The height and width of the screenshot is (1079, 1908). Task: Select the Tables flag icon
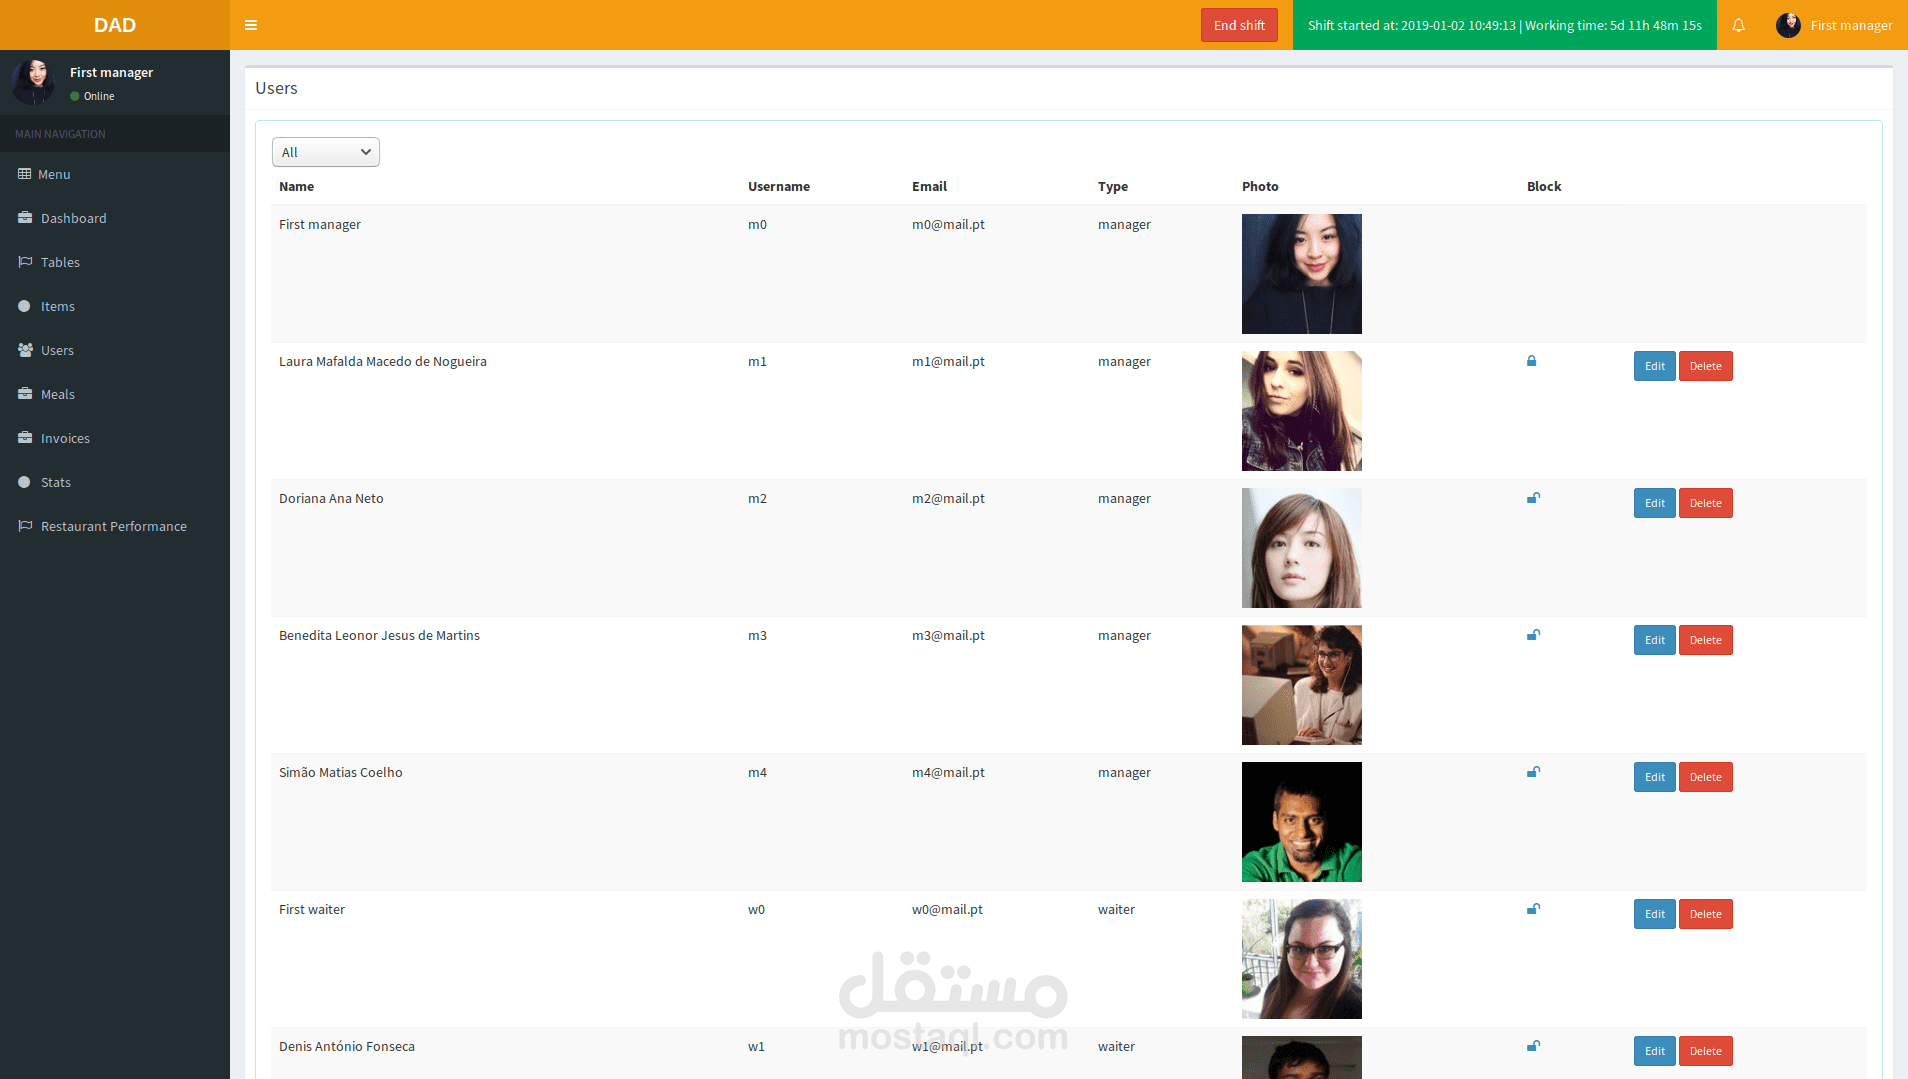(x=25, y=262)
